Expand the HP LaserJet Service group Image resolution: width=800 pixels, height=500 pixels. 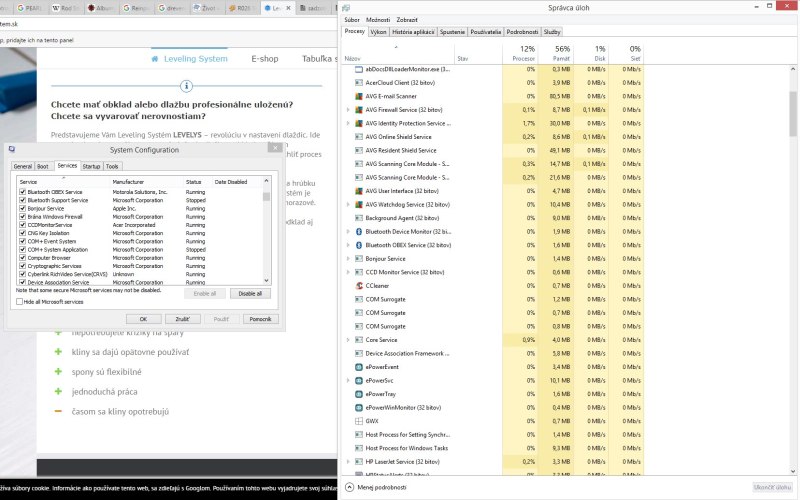[x=348, y=462]
